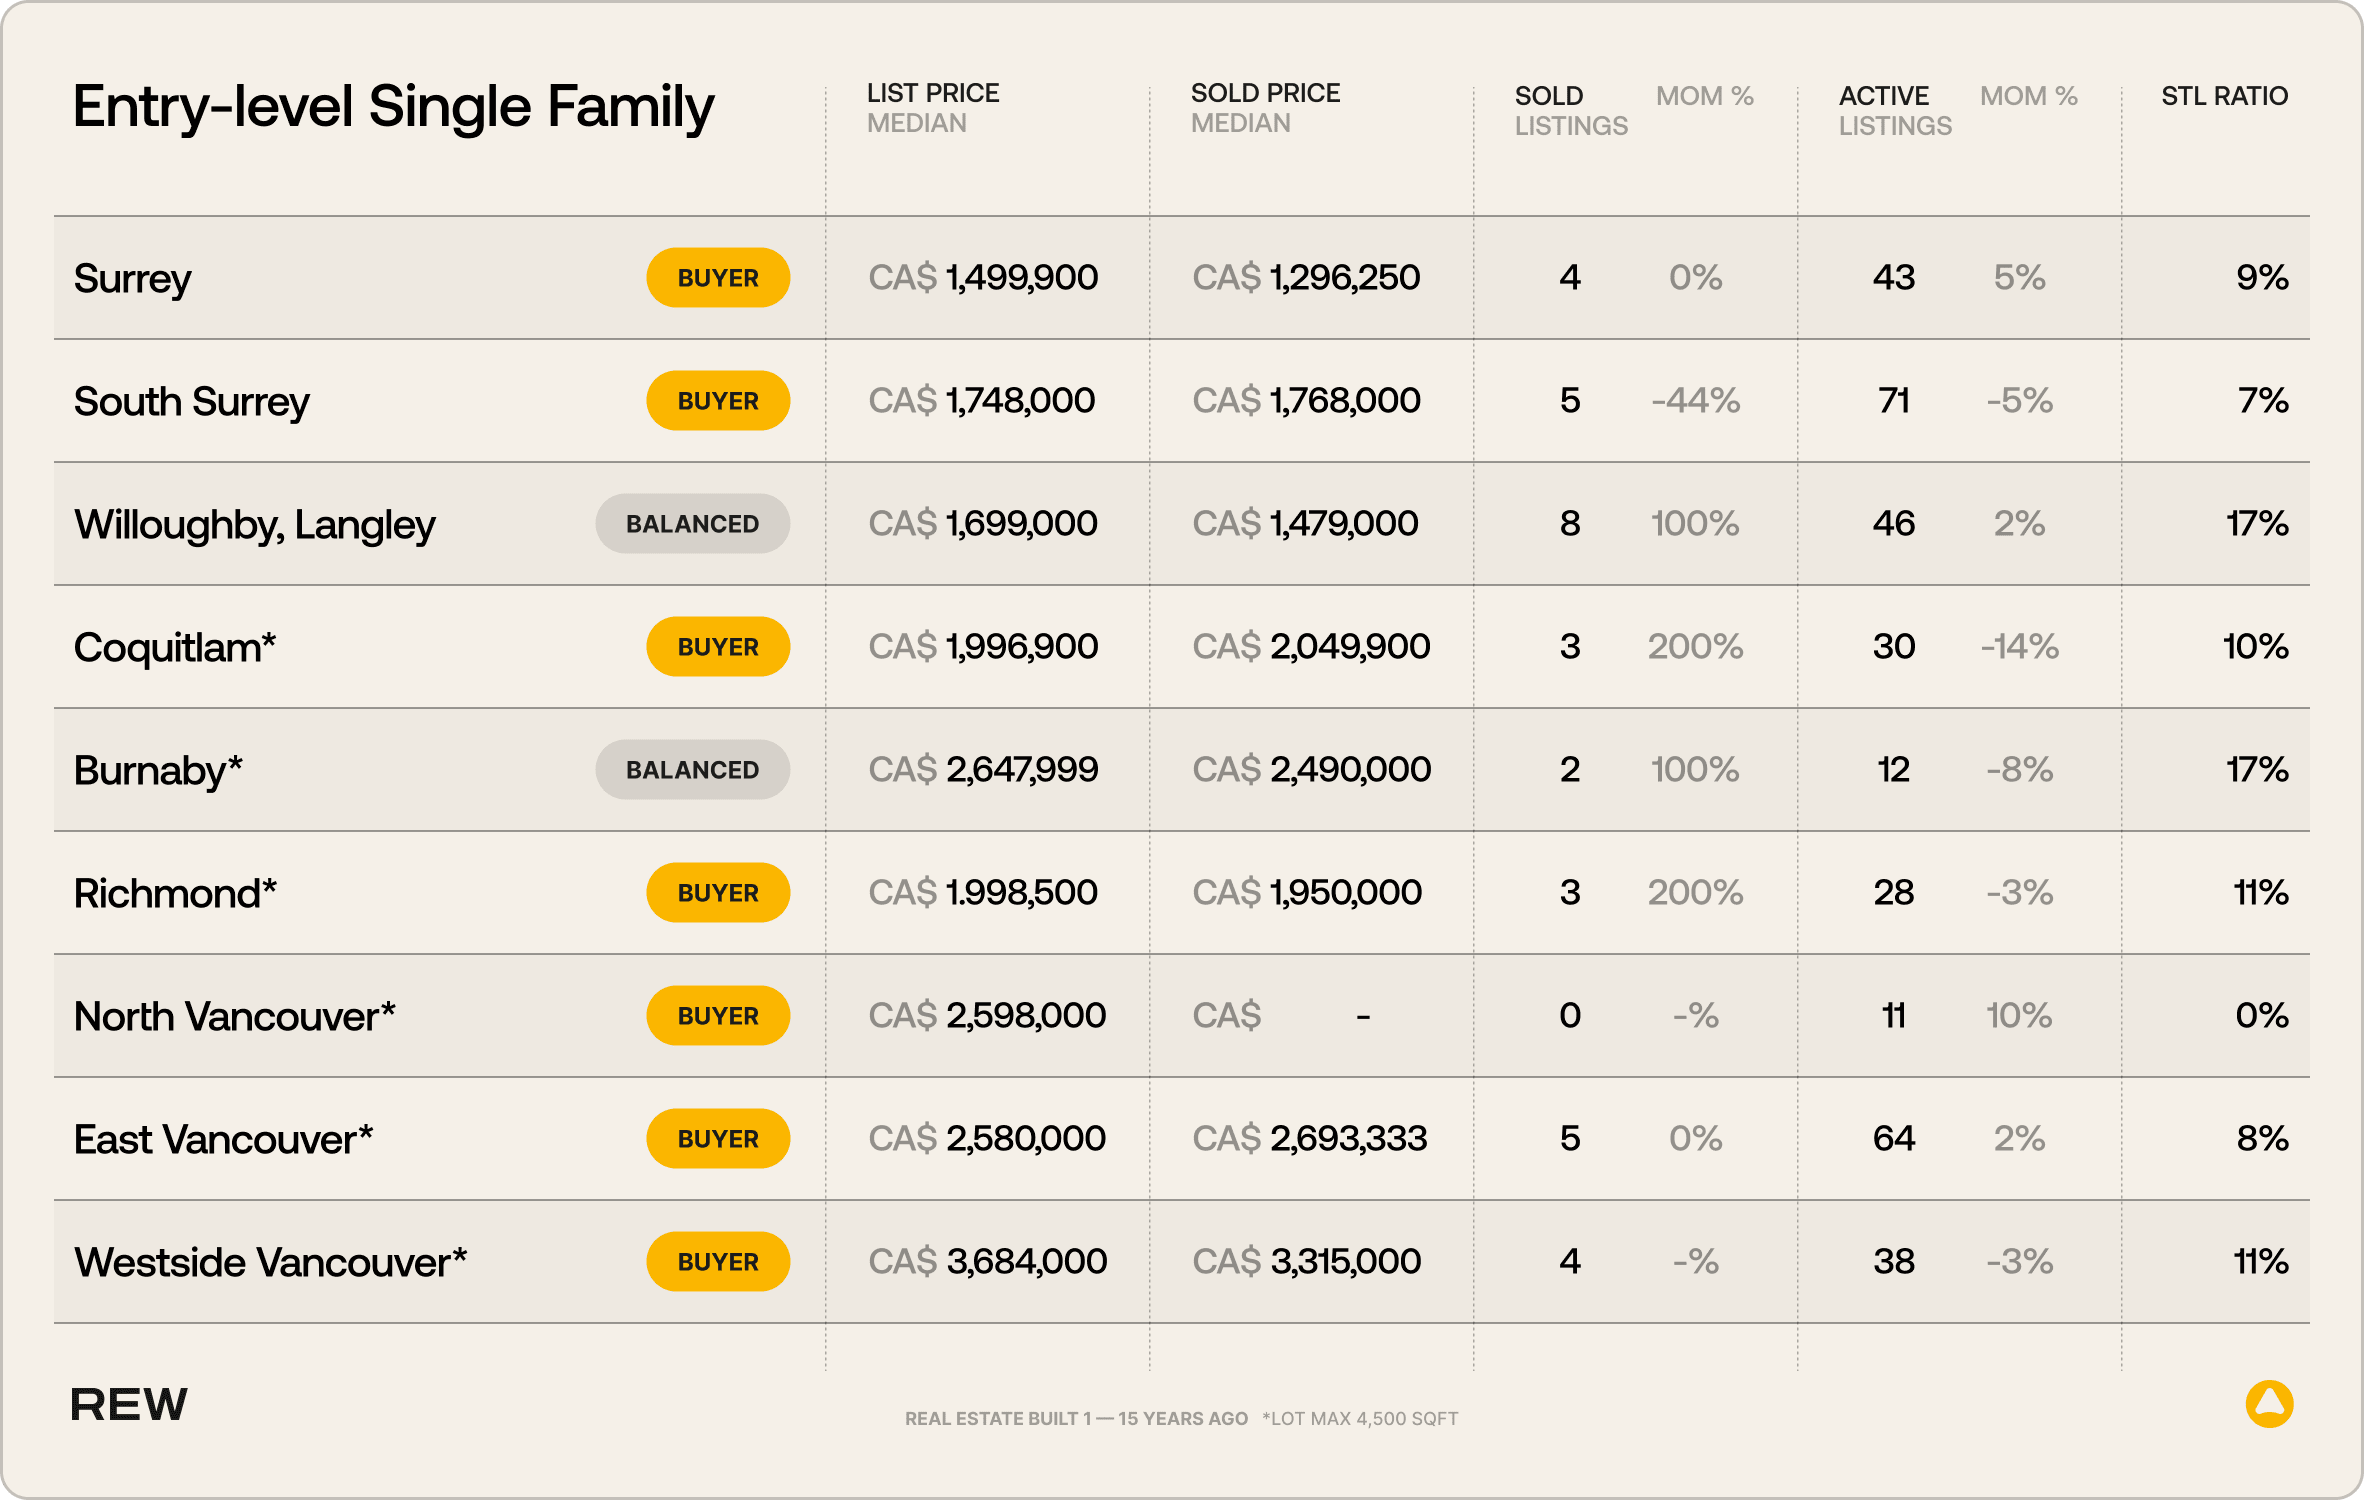This screenshot has height=1500, width=2364.
Task: Select the South Surrey row name
Action: (x=191, y=402)
